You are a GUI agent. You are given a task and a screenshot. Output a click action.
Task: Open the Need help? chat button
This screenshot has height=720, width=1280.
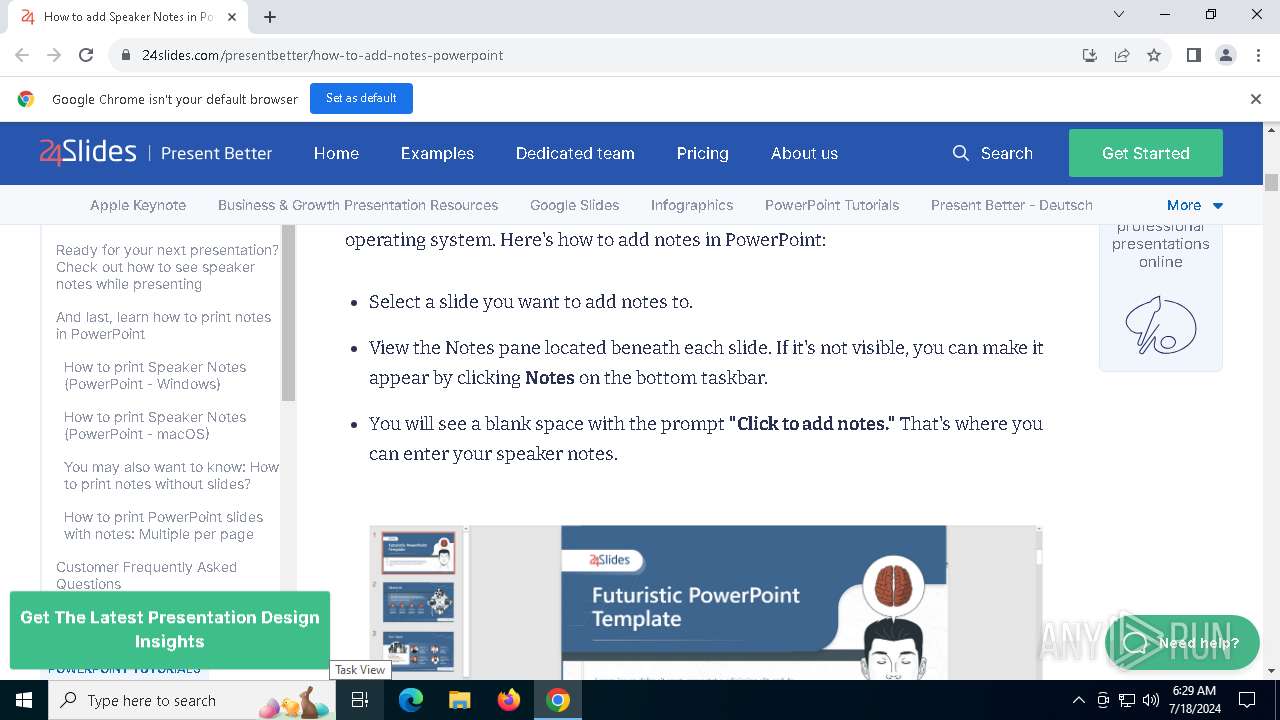[x=1181, y=642]
